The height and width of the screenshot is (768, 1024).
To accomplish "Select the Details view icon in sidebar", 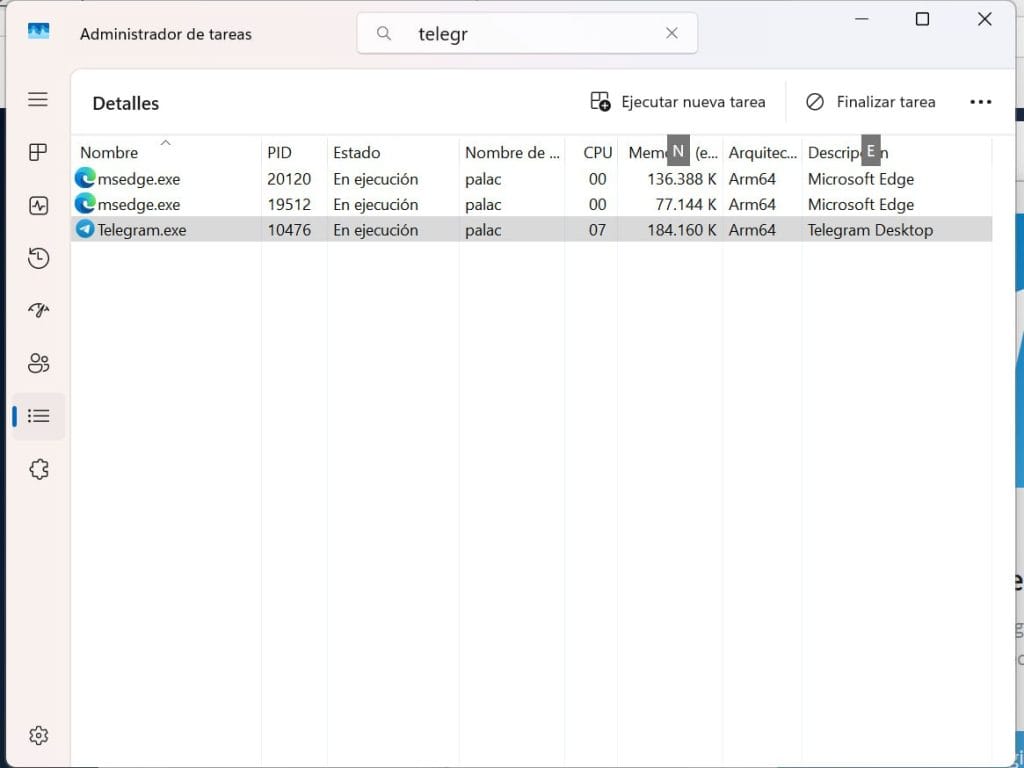I will pos(38,416).
